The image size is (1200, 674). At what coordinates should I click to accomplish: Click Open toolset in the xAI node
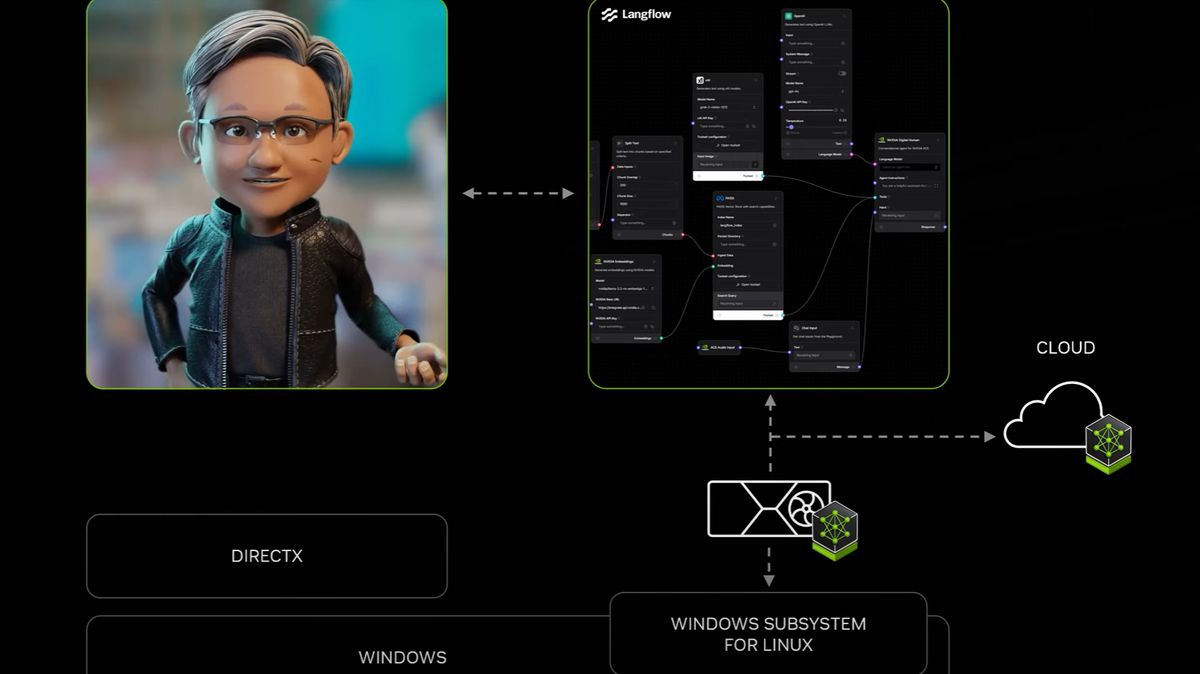729,145
